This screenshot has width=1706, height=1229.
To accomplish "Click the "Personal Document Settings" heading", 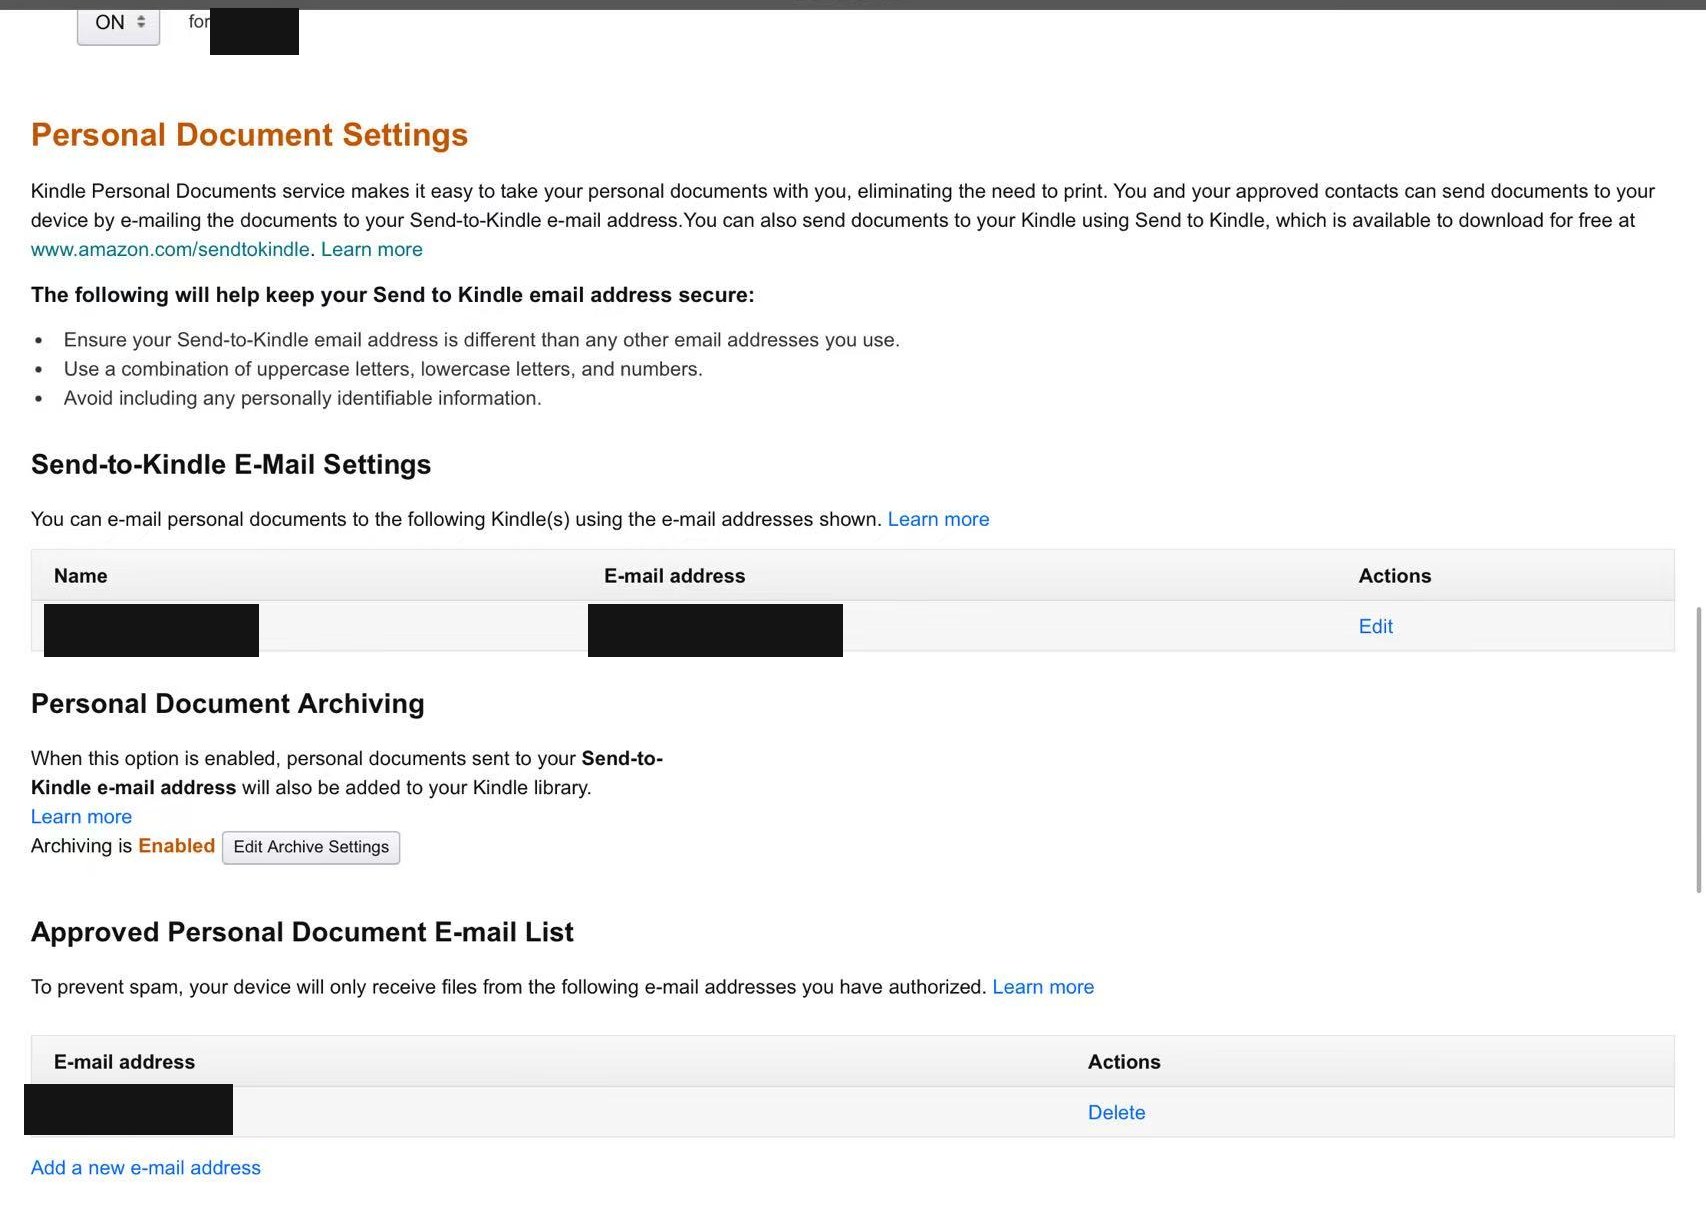I will pos(249,135).
